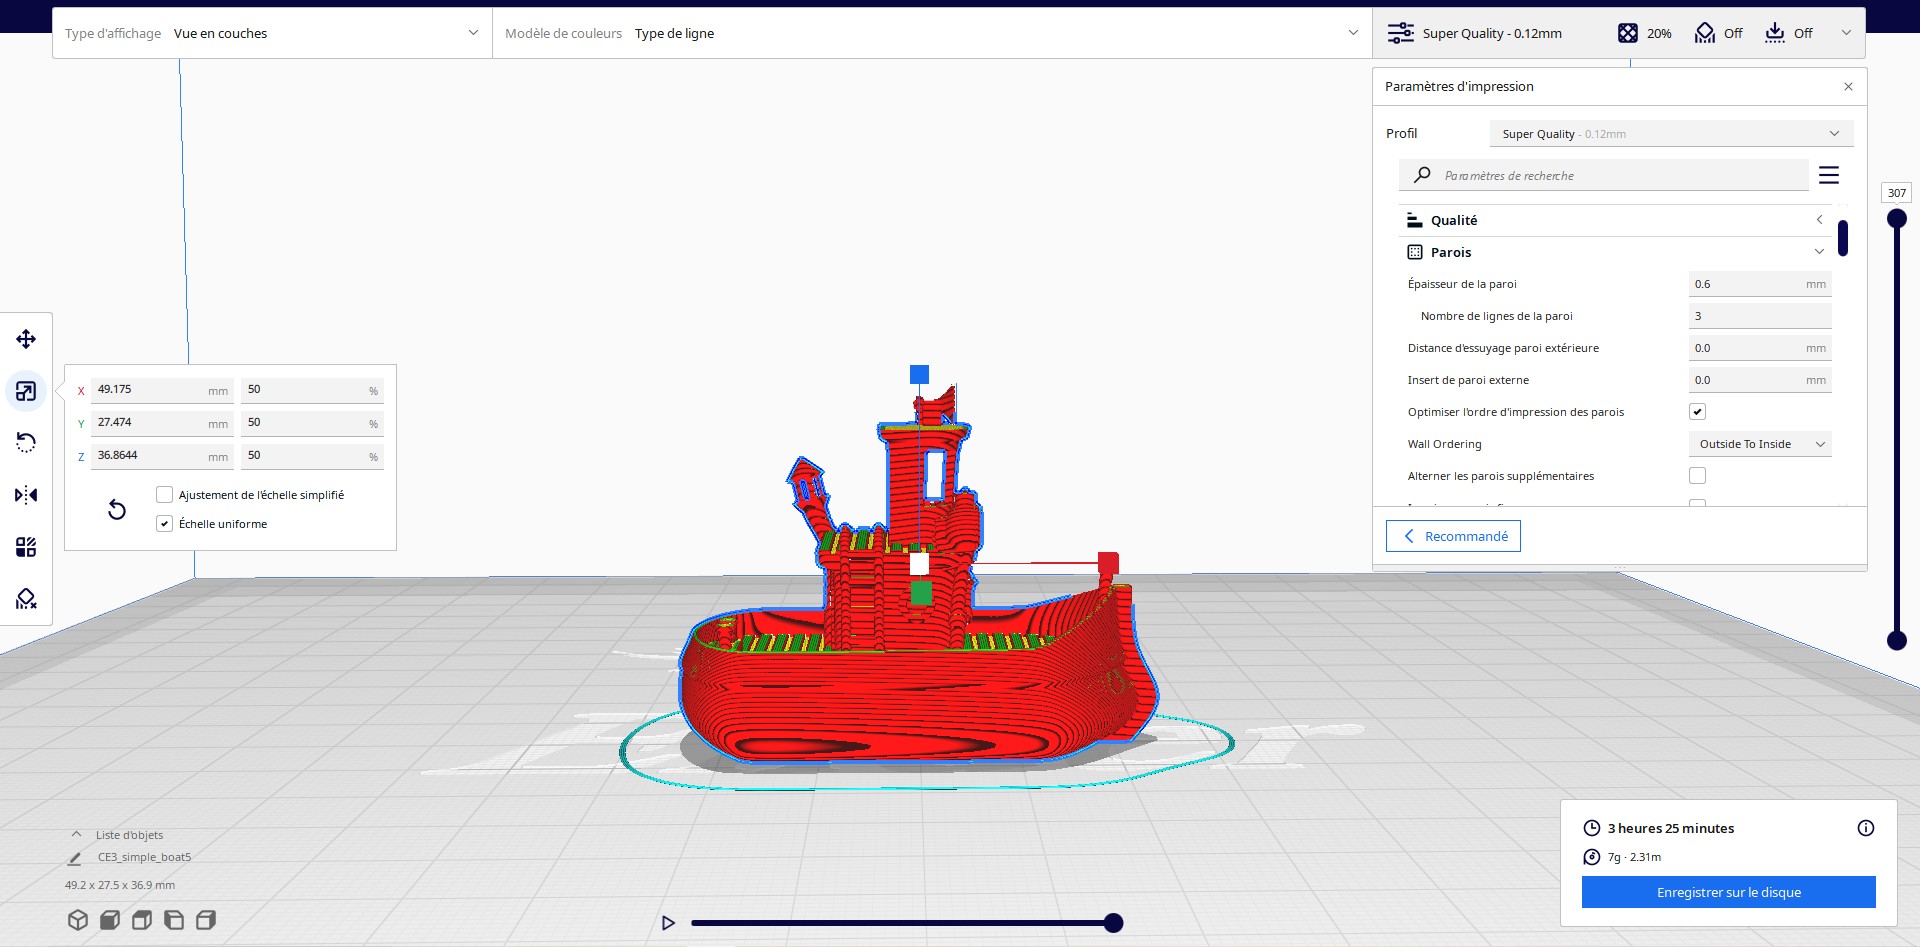Collapse the Parois settings section

click(x=1819, y=252)
